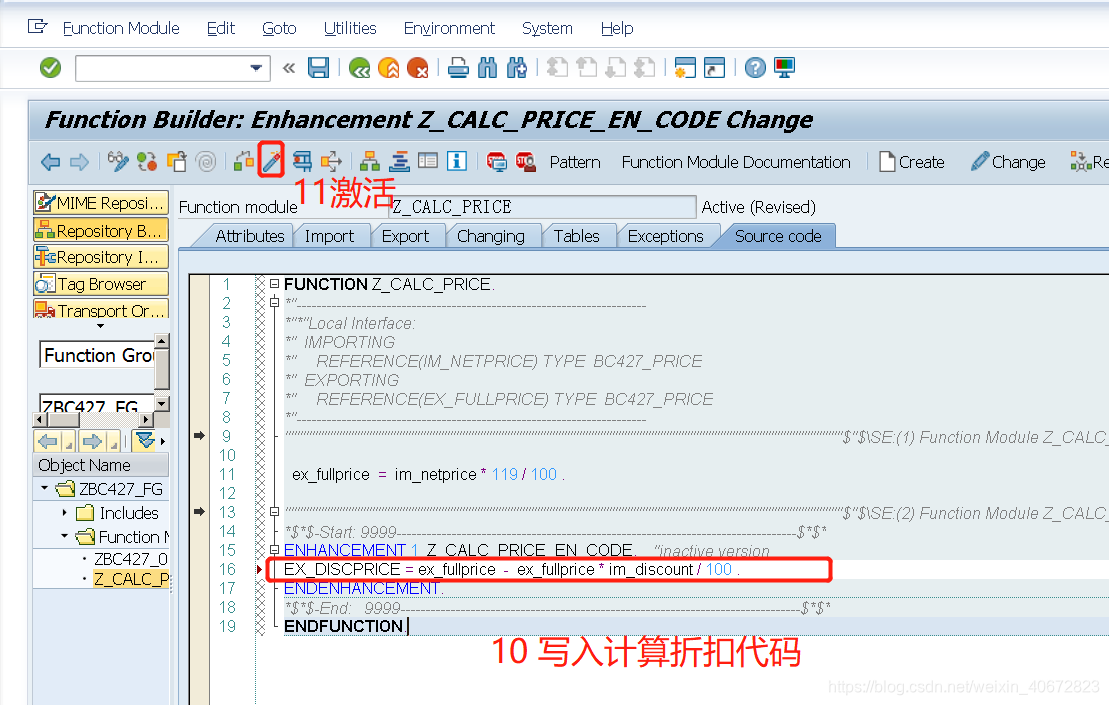The image size is (1109, 705).
Task: Open the Repository Browser button
Action: (101, 231)
